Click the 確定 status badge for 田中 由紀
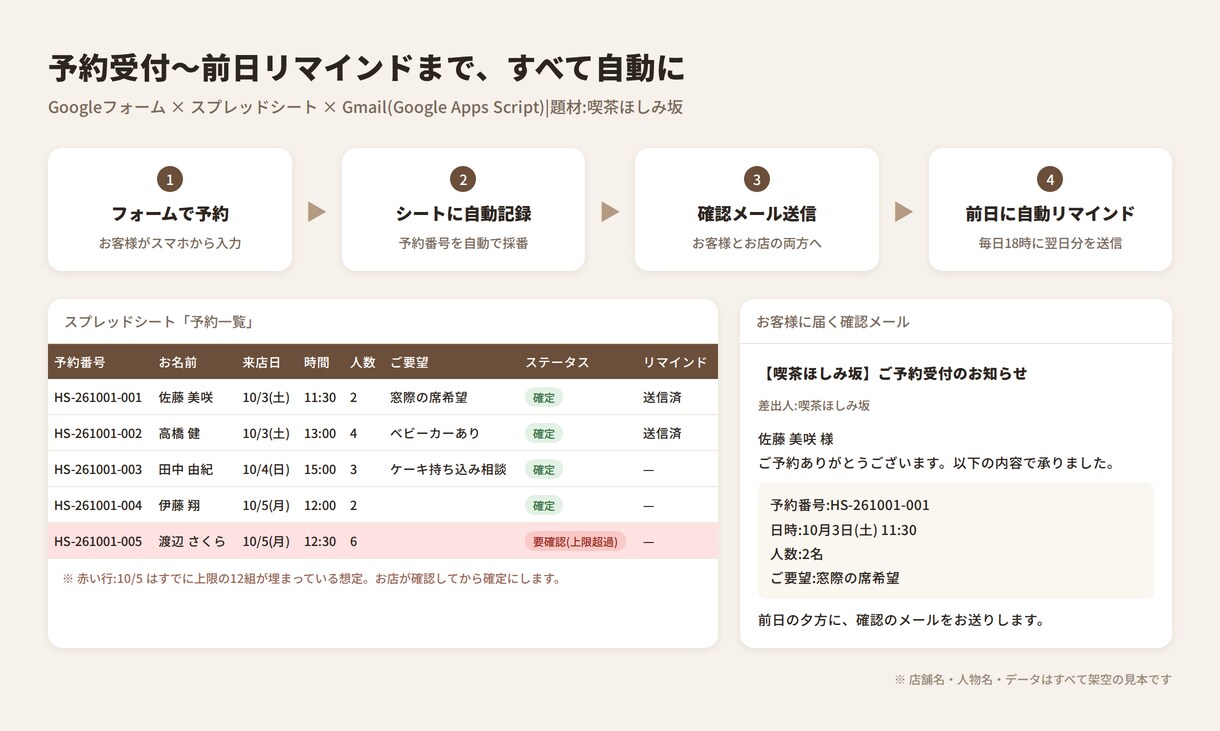1220x731 pixels. (x=544, y=469)
